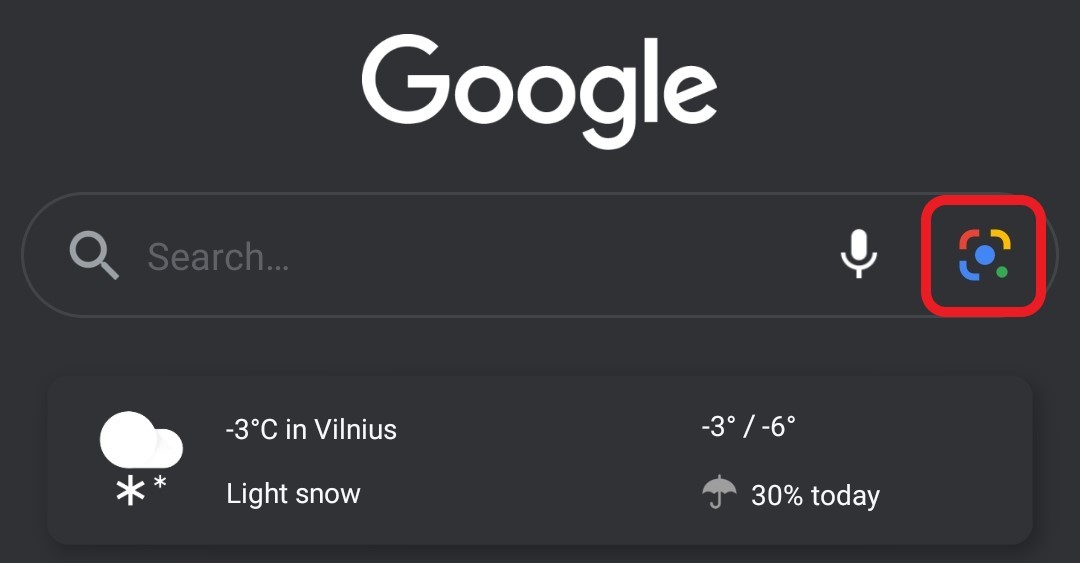Screen dimensions: 1080x563
Task: Click the cloud shape in weather icon
Action: point(140,440)
